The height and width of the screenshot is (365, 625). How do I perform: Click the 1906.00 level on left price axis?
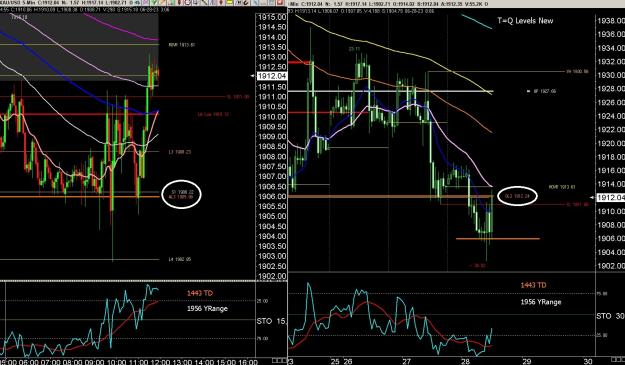pyautogui.click(x=272, y=196)
